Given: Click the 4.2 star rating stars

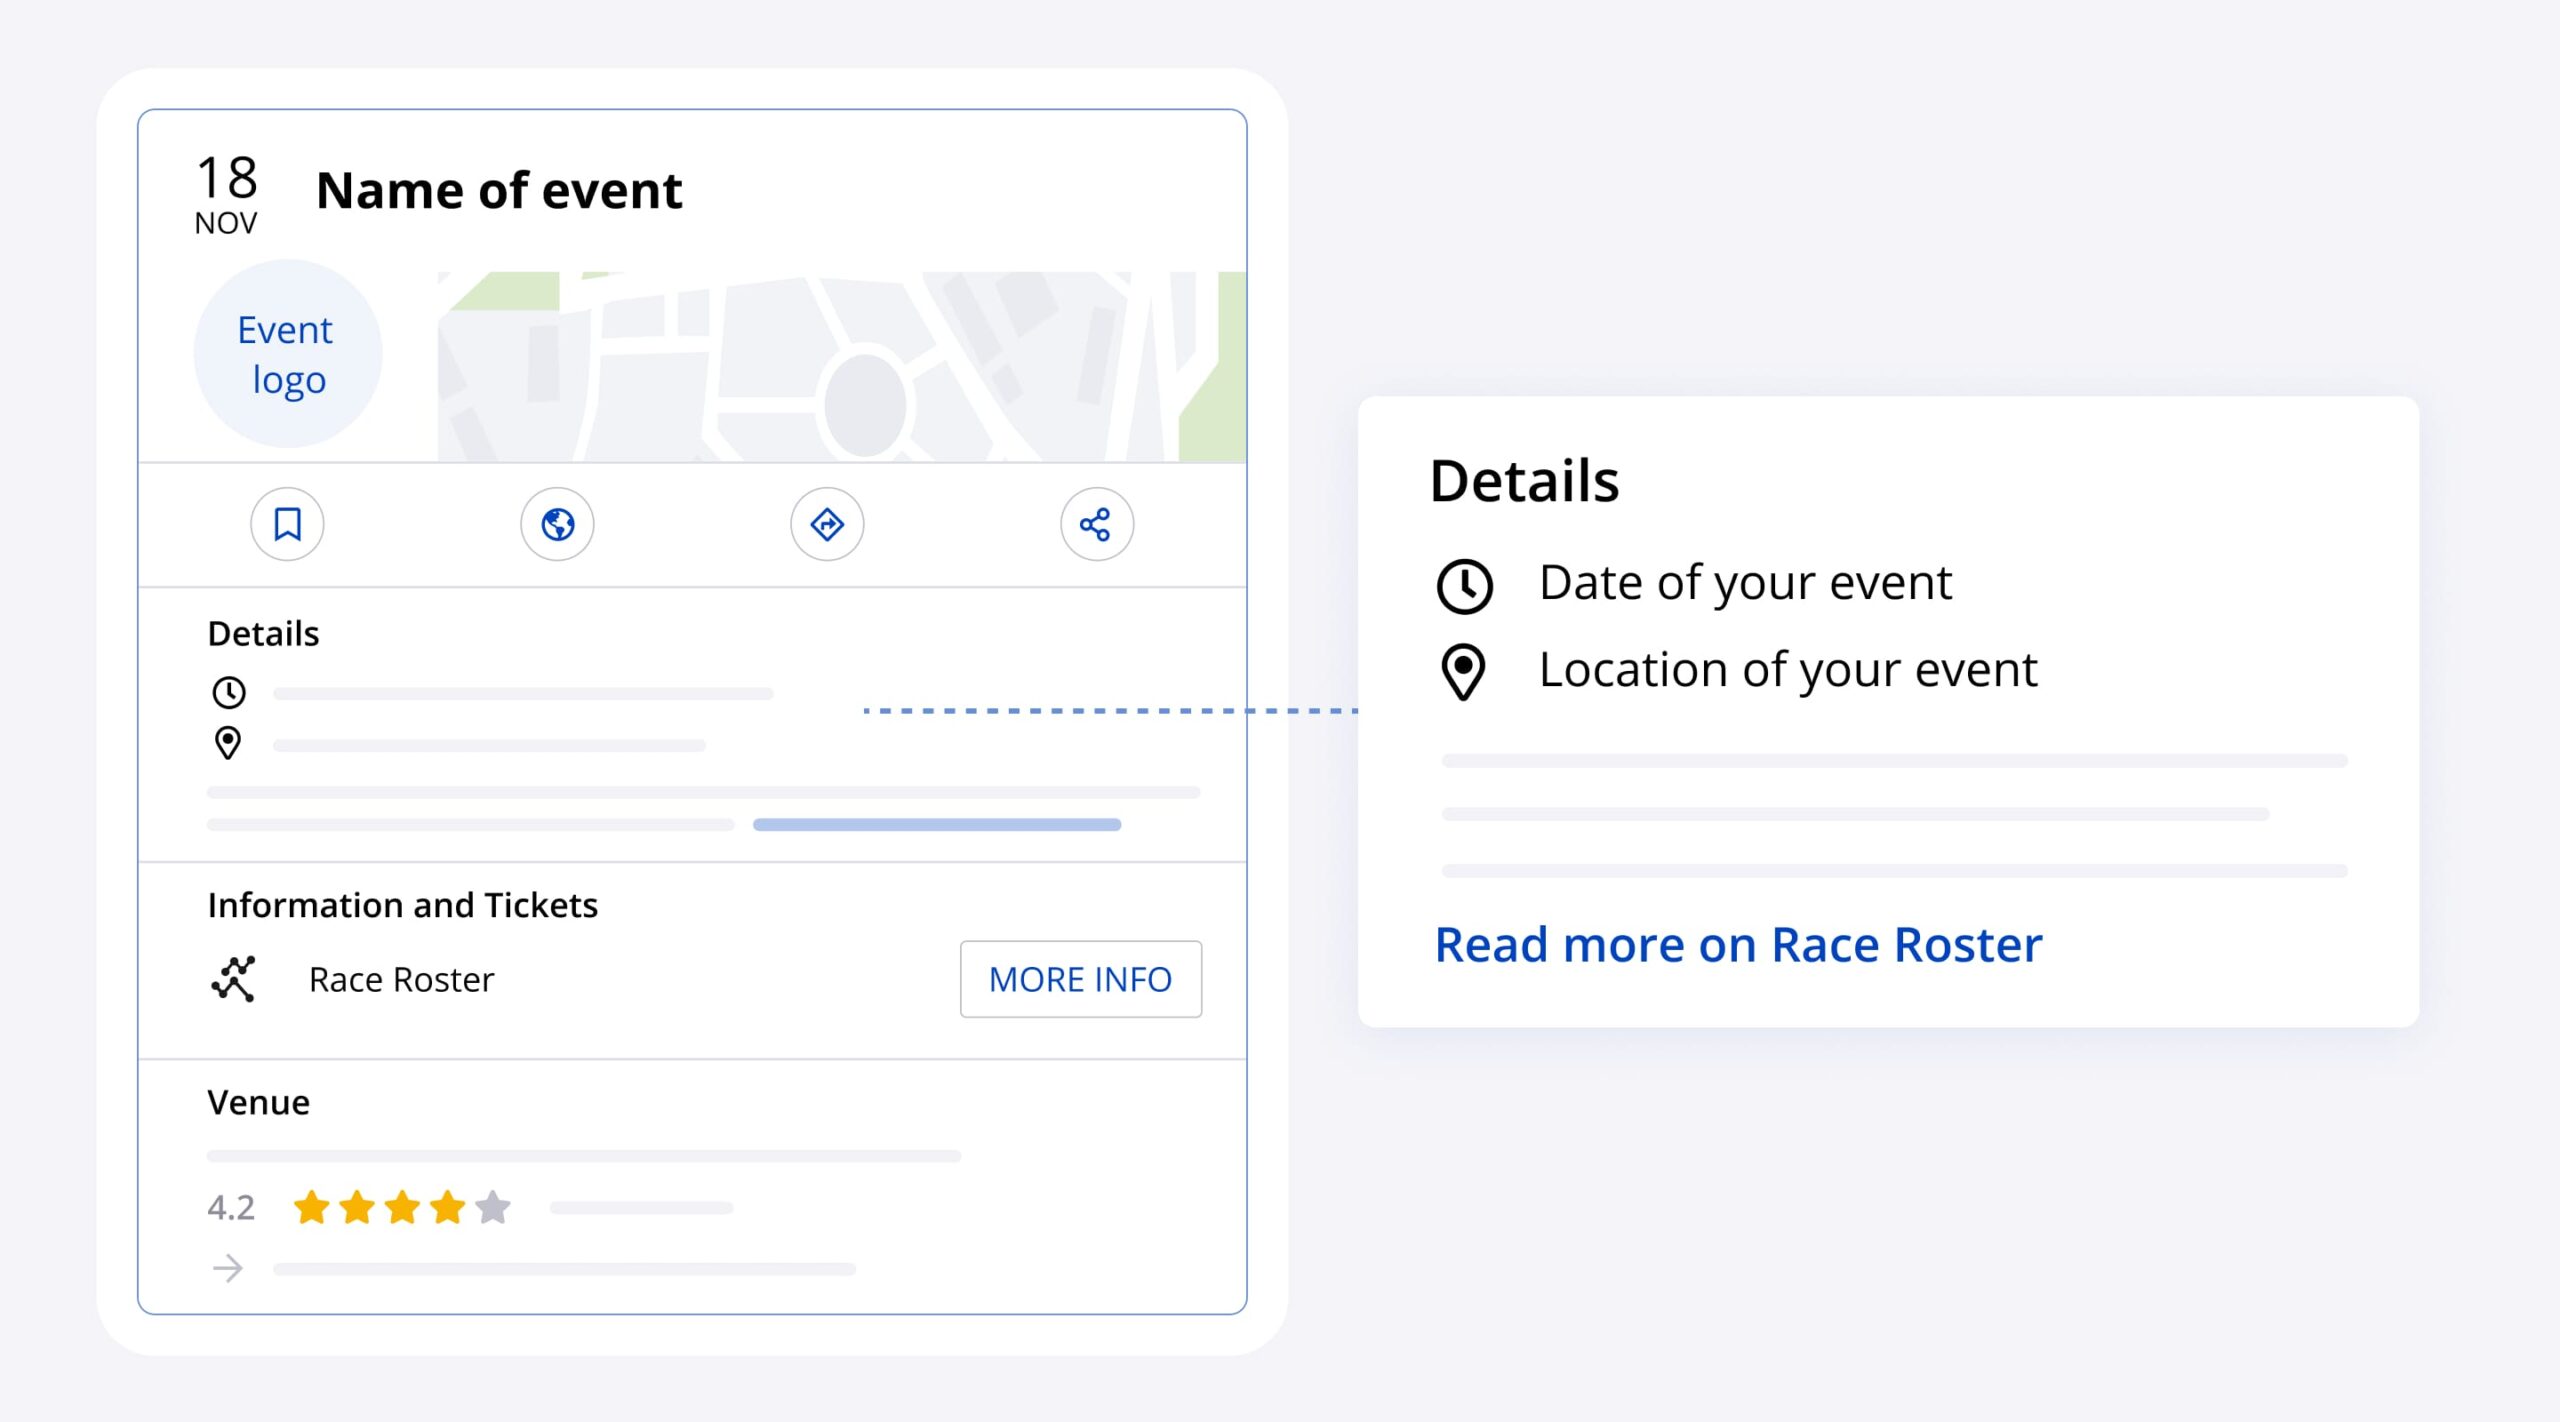Looking at the screenshot, I should point(402,1207).
